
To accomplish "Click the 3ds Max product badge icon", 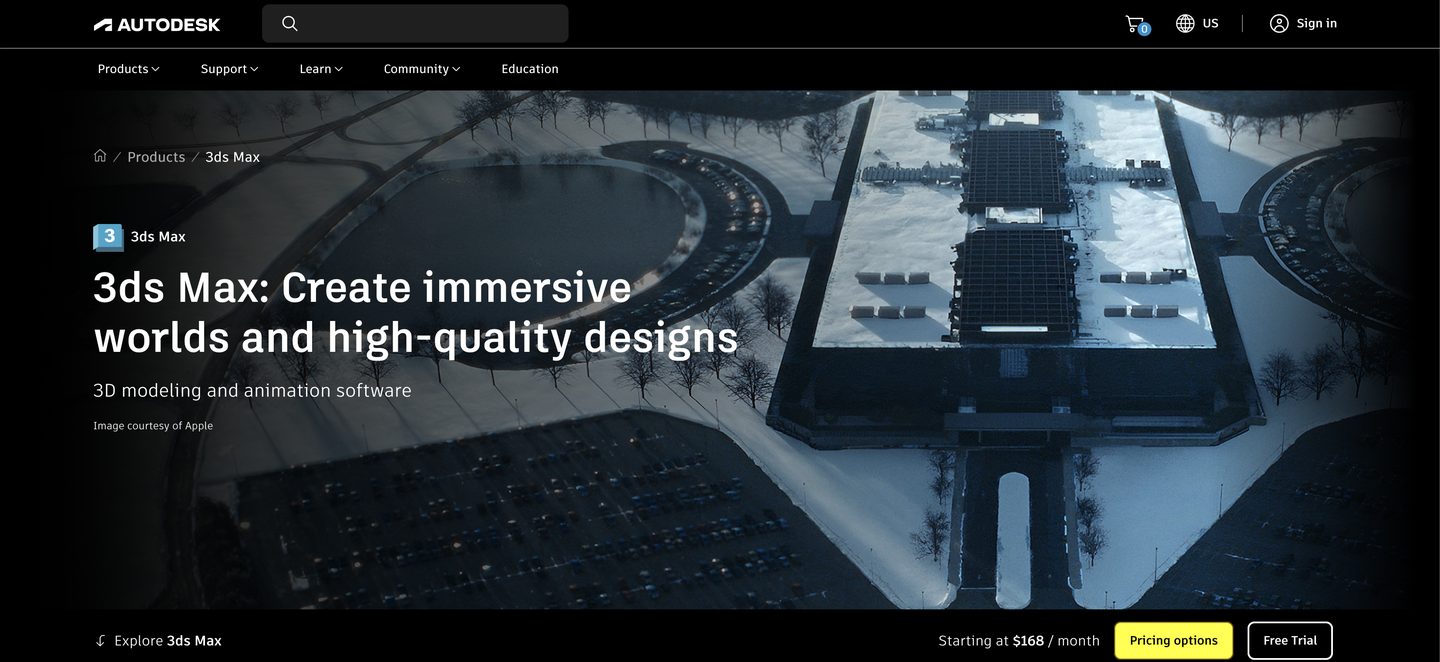I will 108,237.
